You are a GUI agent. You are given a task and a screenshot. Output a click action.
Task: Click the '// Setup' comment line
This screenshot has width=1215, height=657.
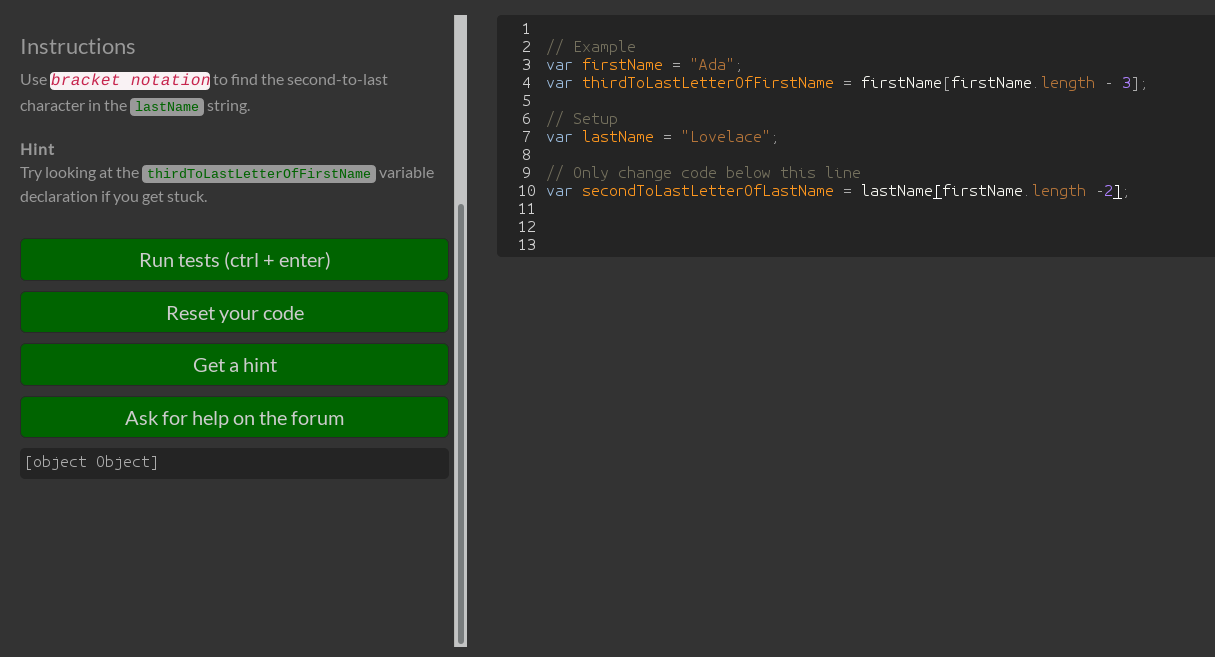tap(581, 119)
